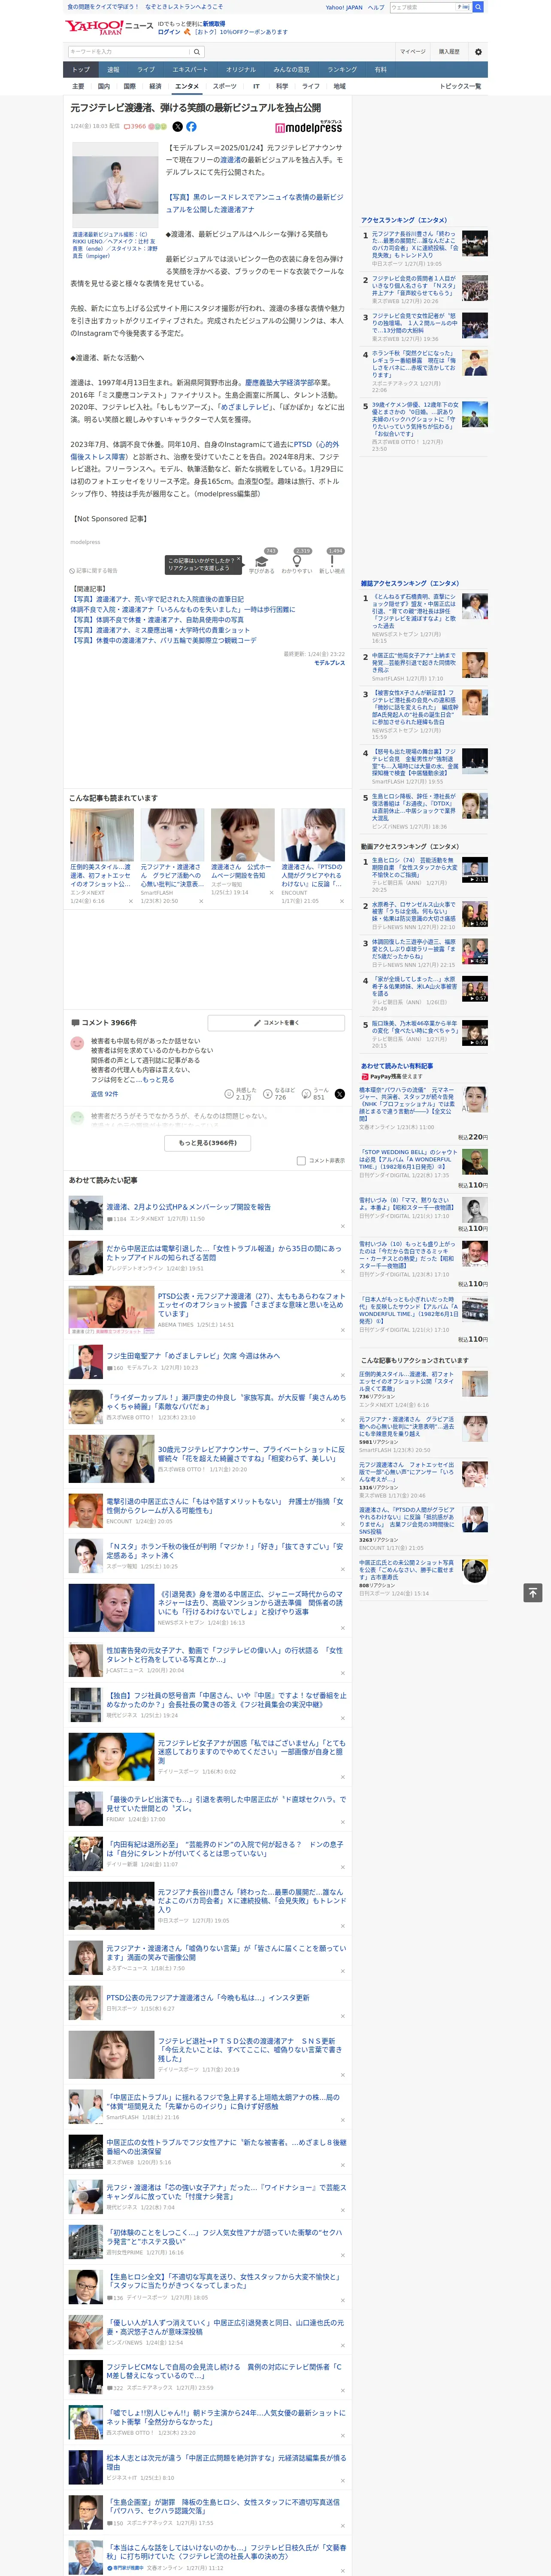Image resolution: width=551 pixels, height=2576 pixels.
Task: Play the 2:11 video in the video ranking
Action: (x=475, y=869)
